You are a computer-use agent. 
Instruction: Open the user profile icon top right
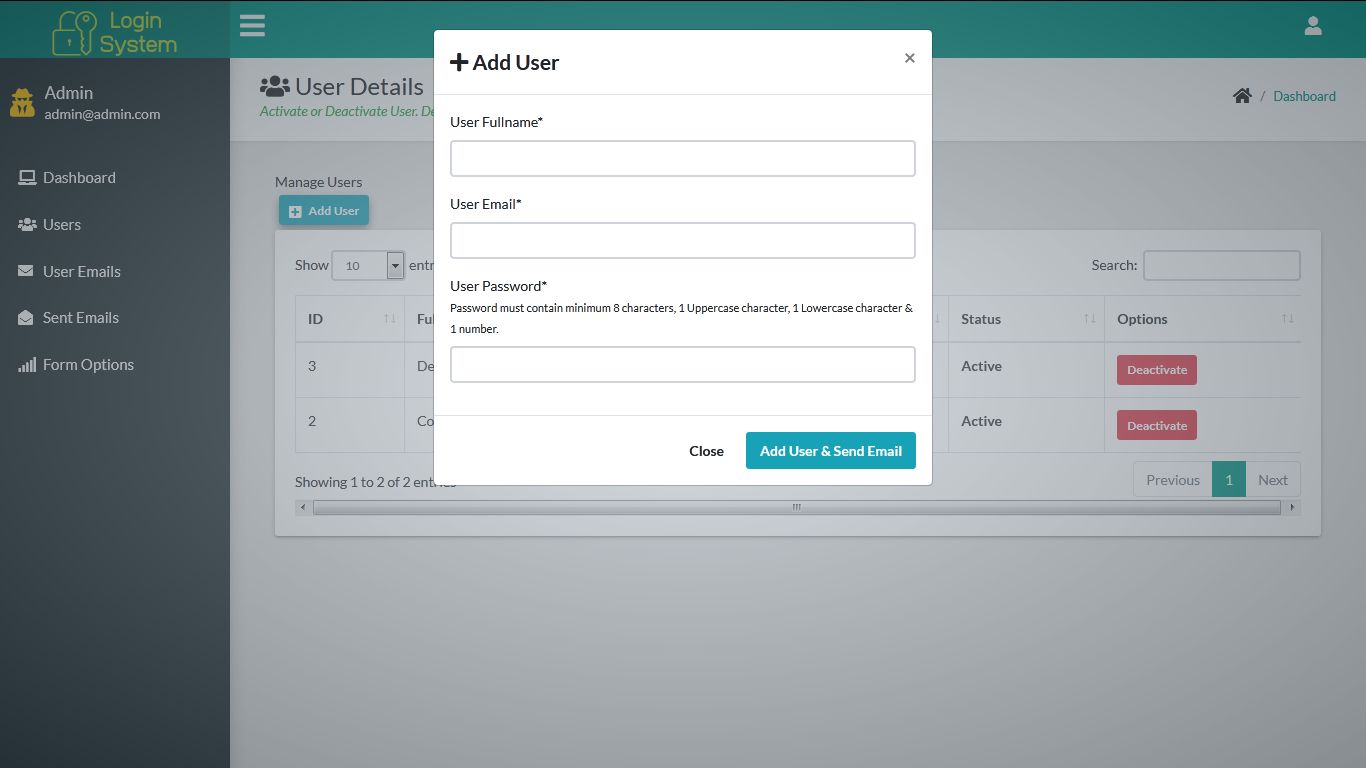click(x=1312, y=25)
